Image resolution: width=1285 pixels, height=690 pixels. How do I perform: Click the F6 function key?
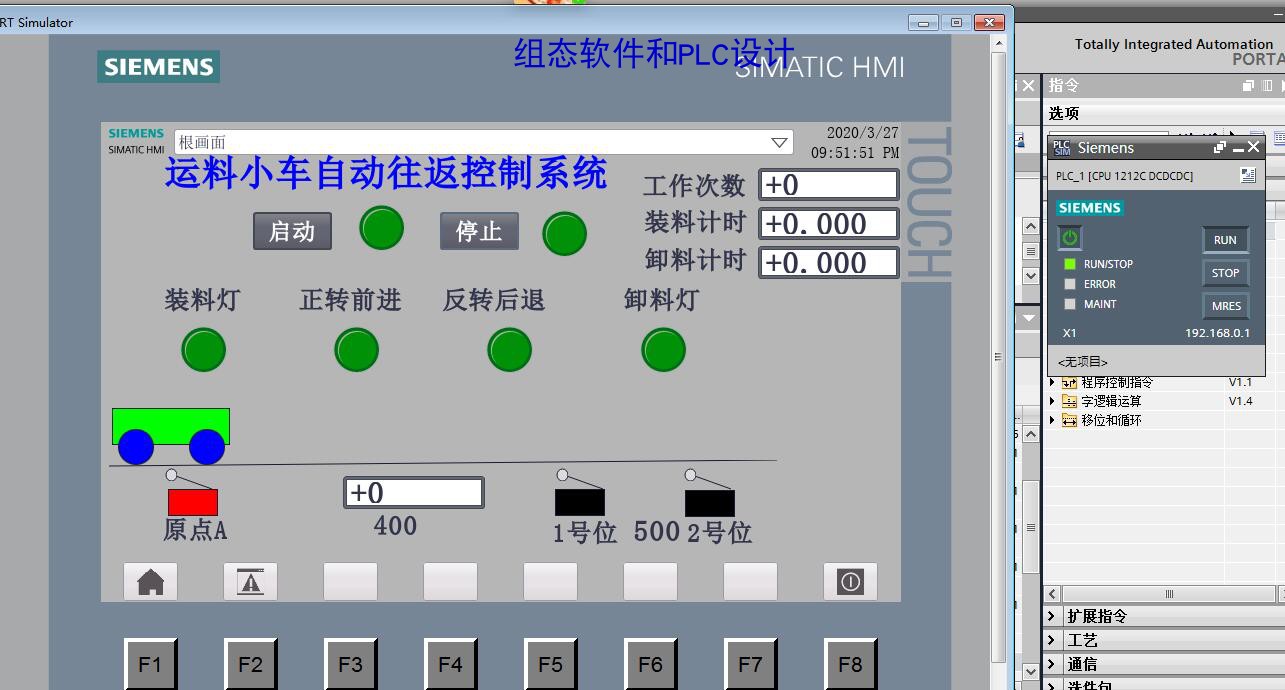[650, 664]
